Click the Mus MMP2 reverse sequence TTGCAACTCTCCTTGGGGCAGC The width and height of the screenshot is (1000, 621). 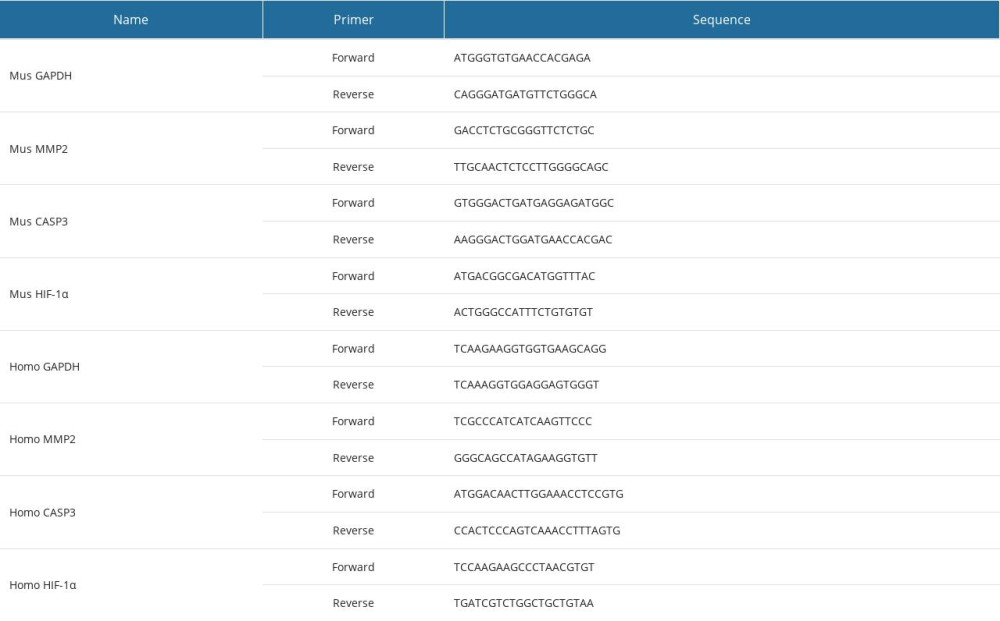tap(531, 167)
